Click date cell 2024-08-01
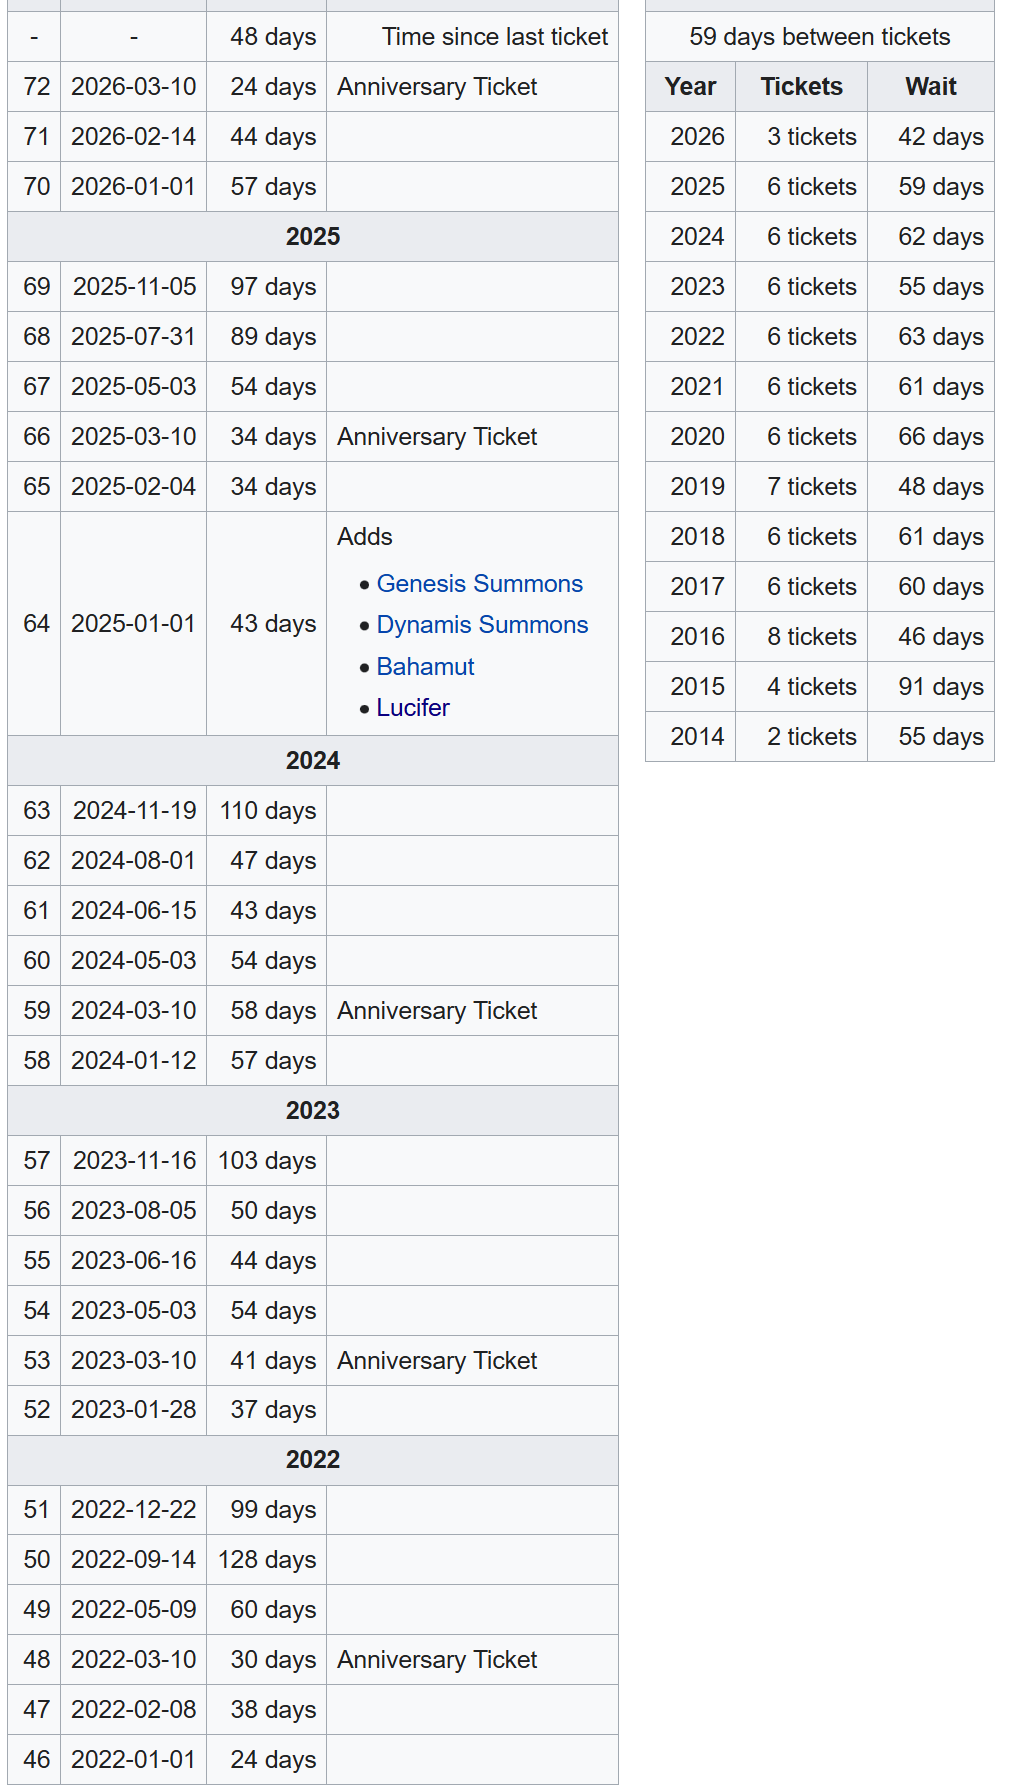 point(133,861)
